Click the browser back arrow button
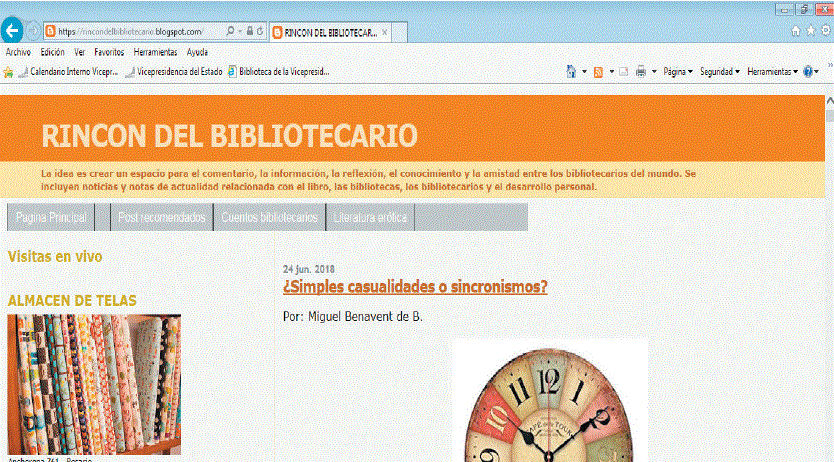834x462 pixels. pos(13,31)
